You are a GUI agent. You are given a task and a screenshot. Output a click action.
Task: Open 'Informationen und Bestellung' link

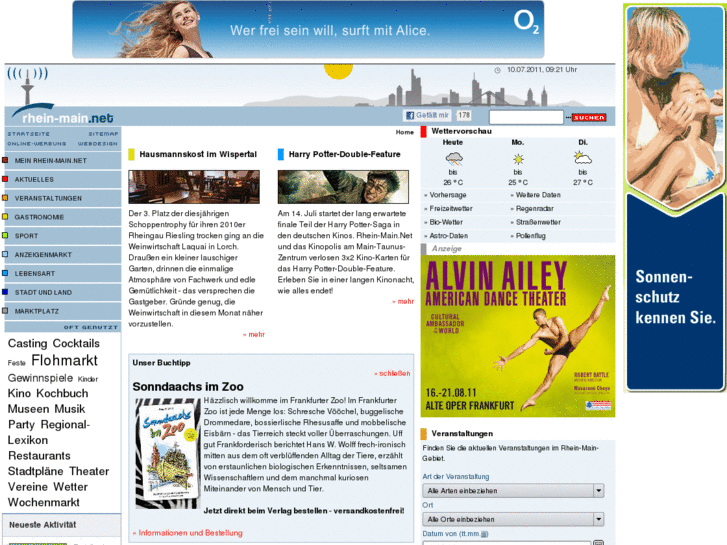coord(188,533)
